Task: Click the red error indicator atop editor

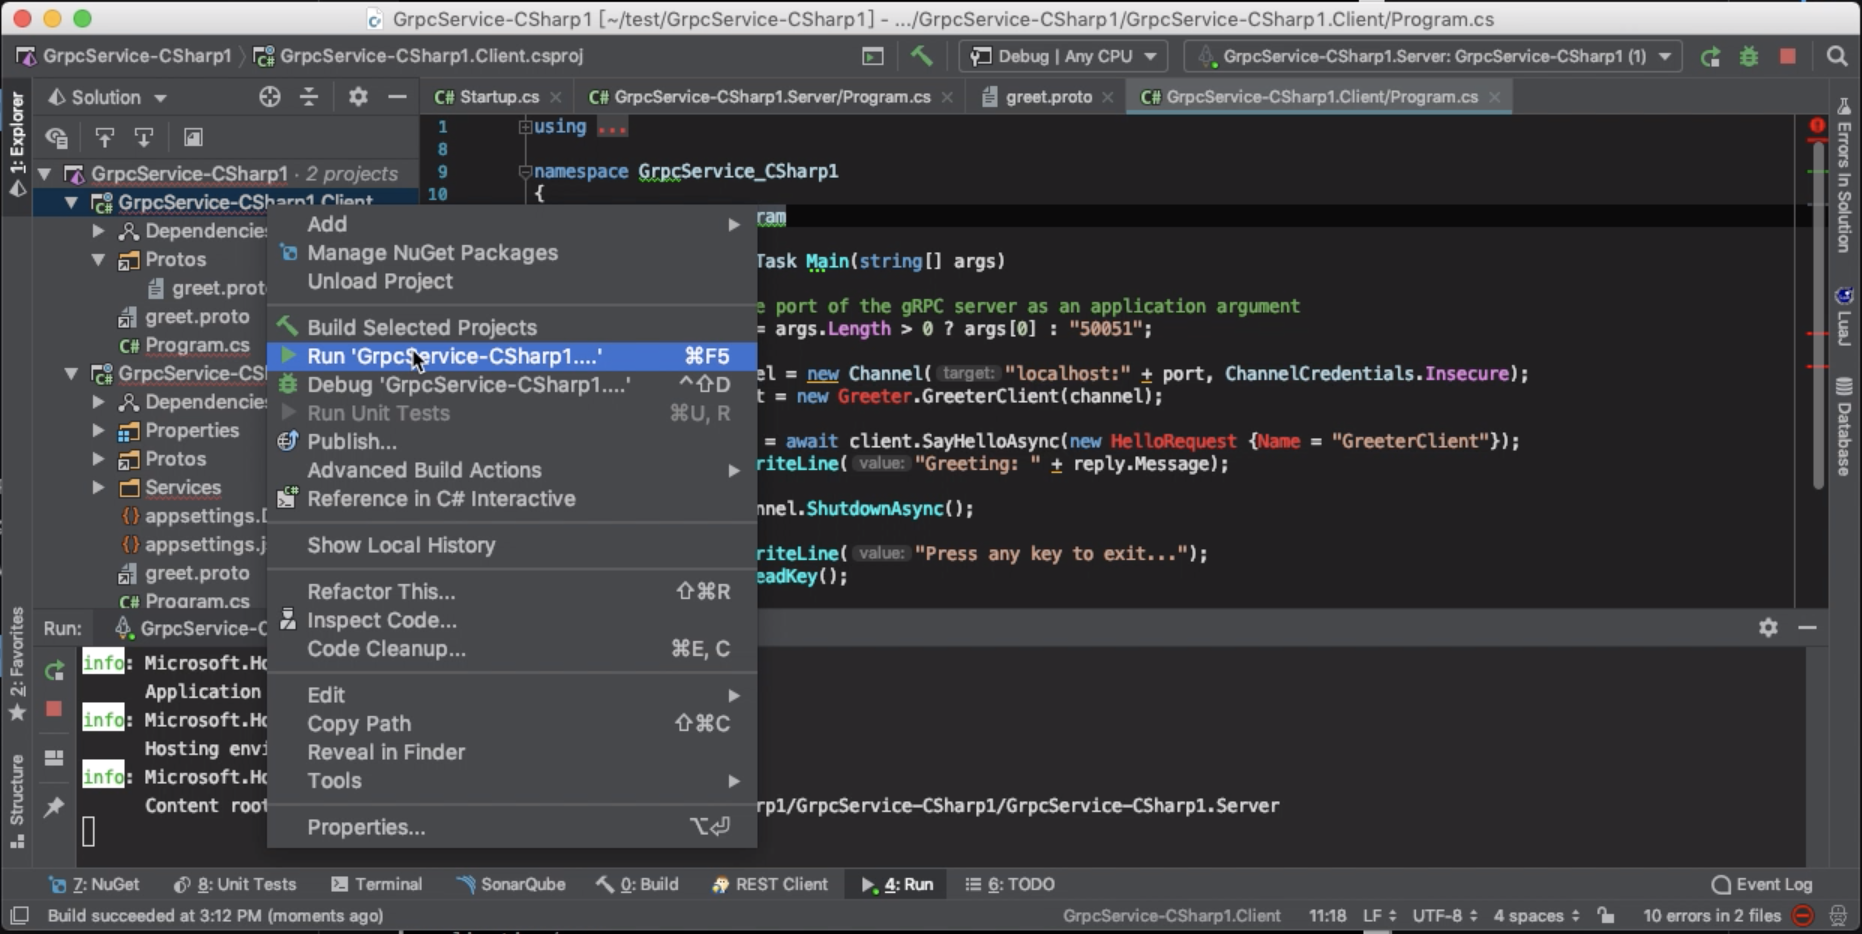Action: [x=1817, y=126]
